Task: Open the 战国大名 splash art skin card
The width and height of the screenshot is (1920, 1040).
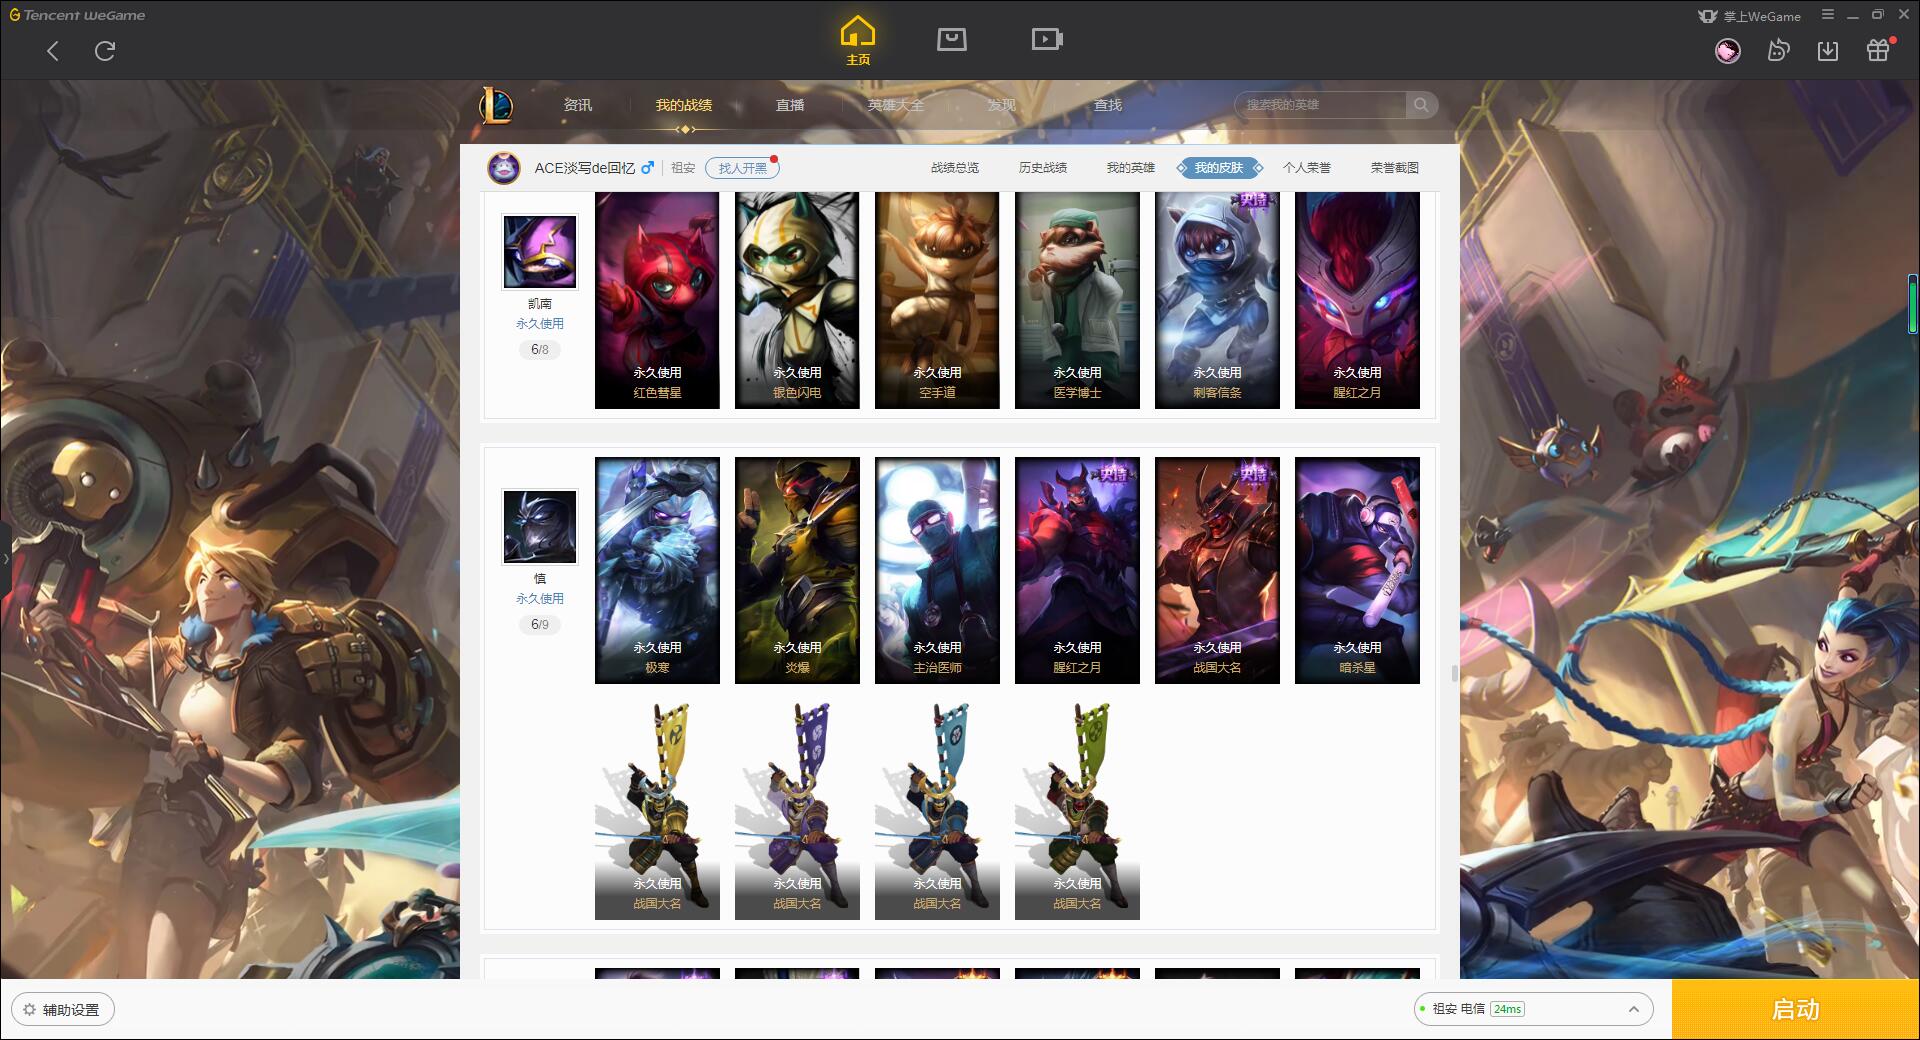Action: 1217,570
